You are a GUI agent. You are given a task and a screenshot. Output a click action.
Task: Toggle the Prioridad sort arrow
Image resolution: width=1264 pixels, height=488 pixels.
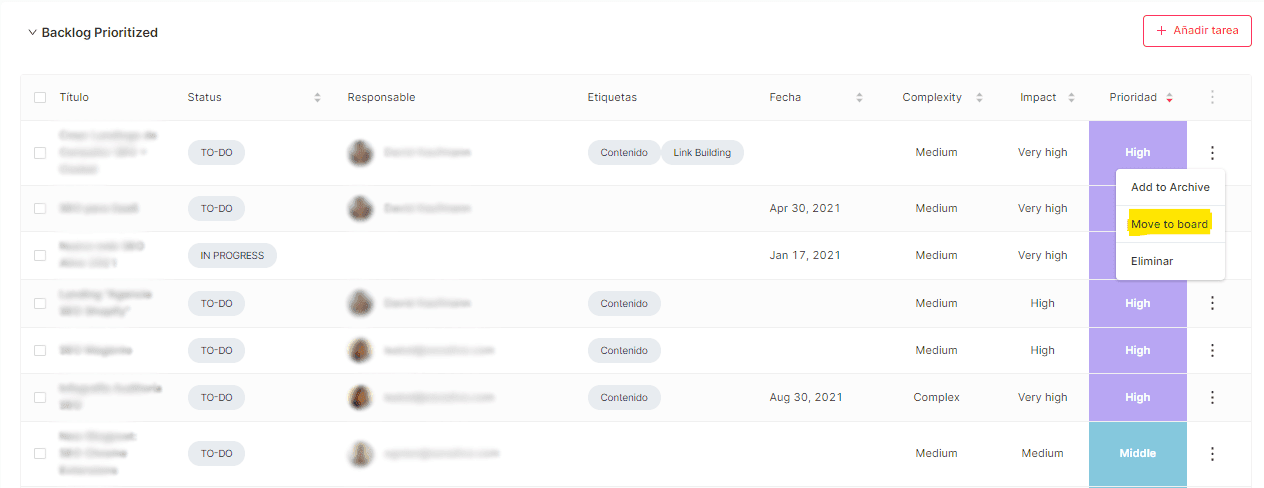[1169, 97]
